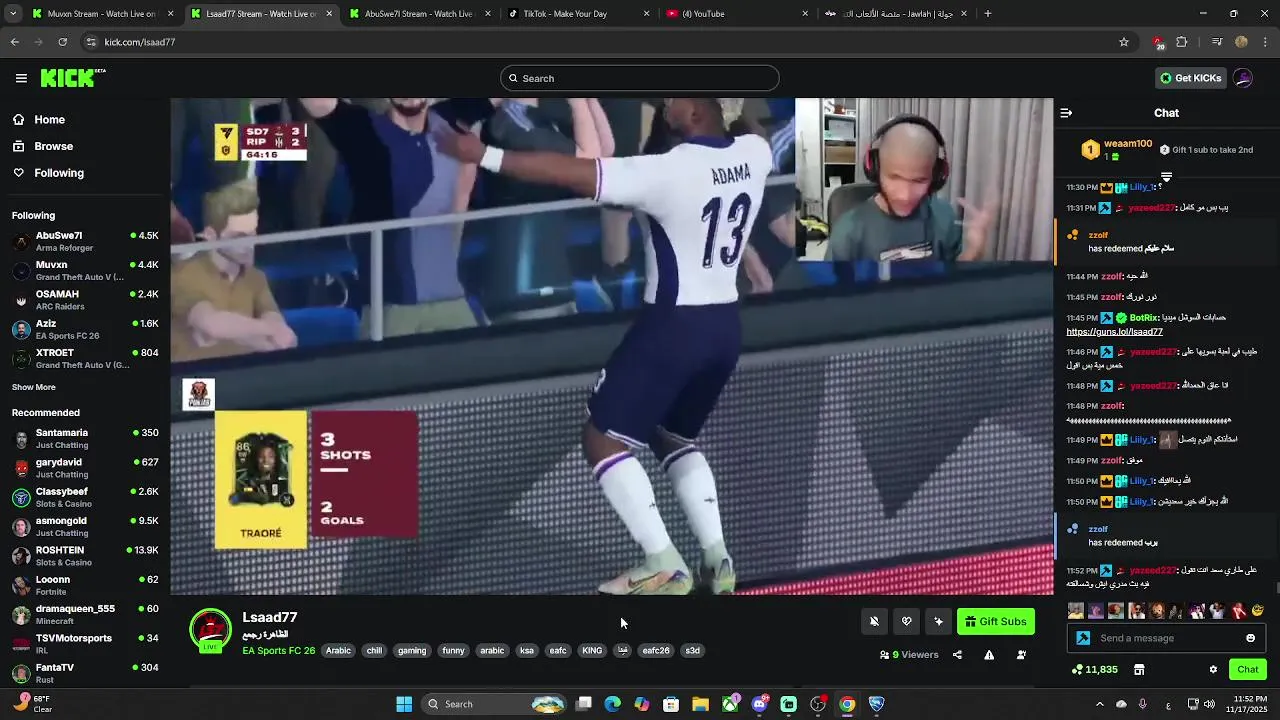Collapse the chat panel using arrow icon
The image size is (1280, 720).
1066,113
